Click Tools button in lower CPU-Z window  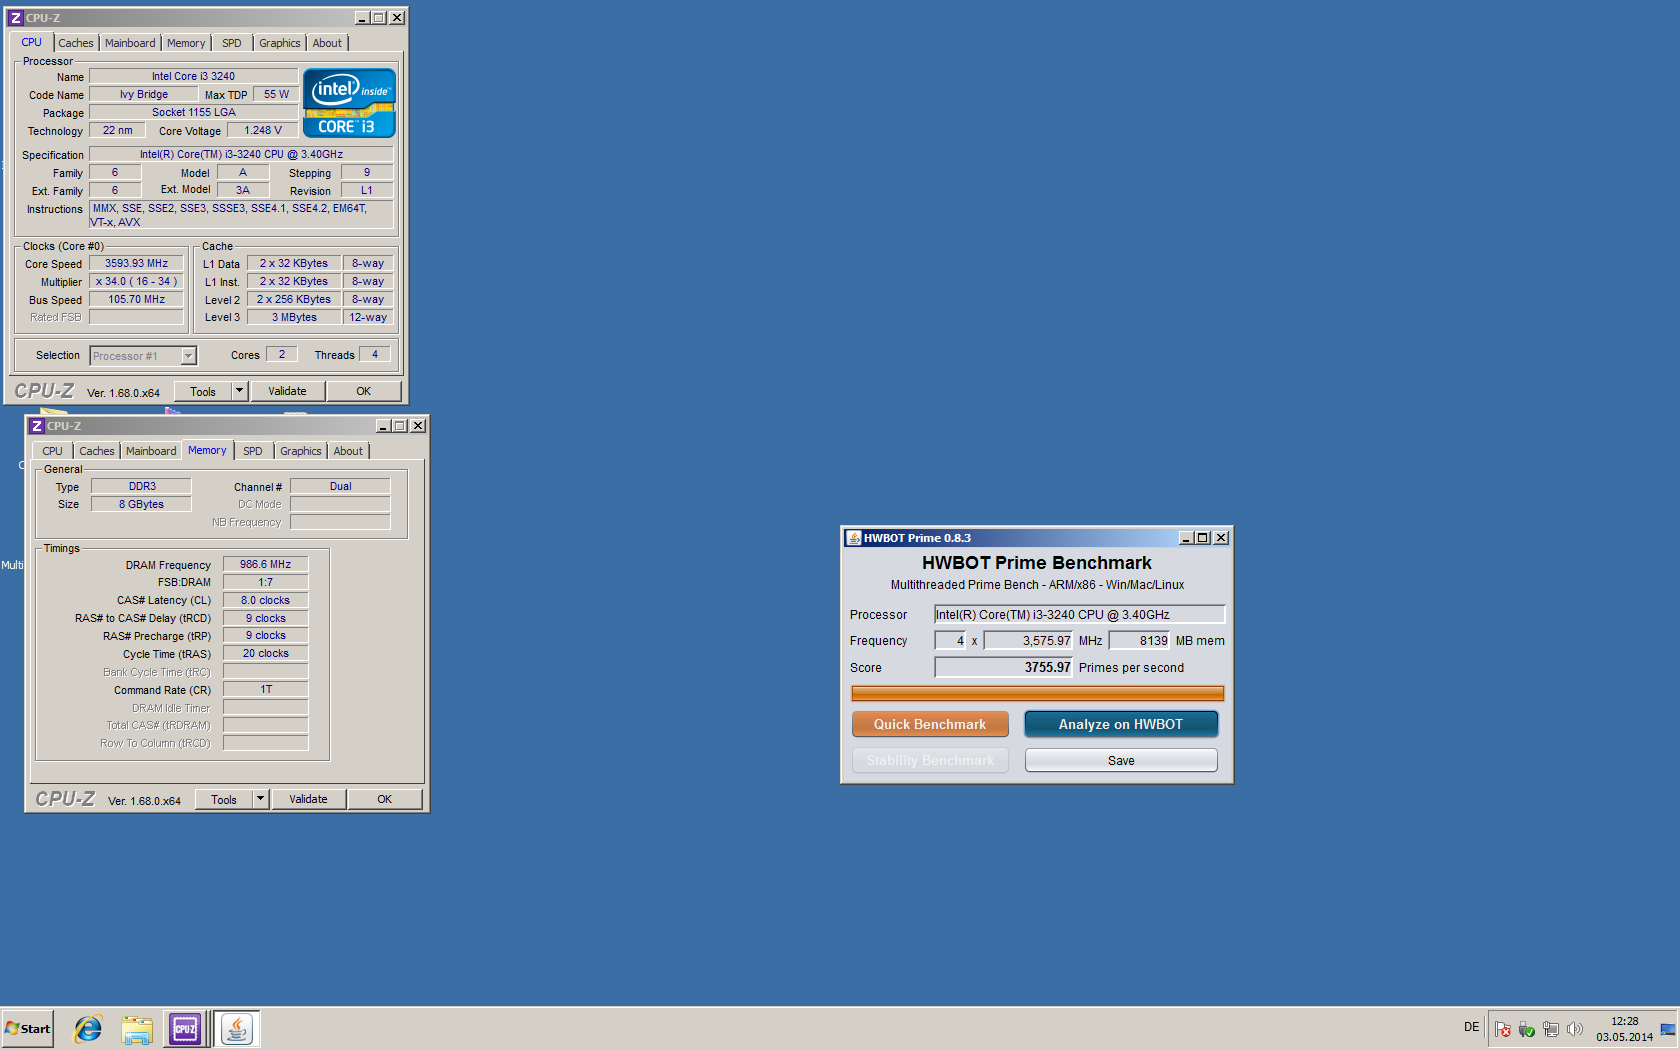[224, 799]
